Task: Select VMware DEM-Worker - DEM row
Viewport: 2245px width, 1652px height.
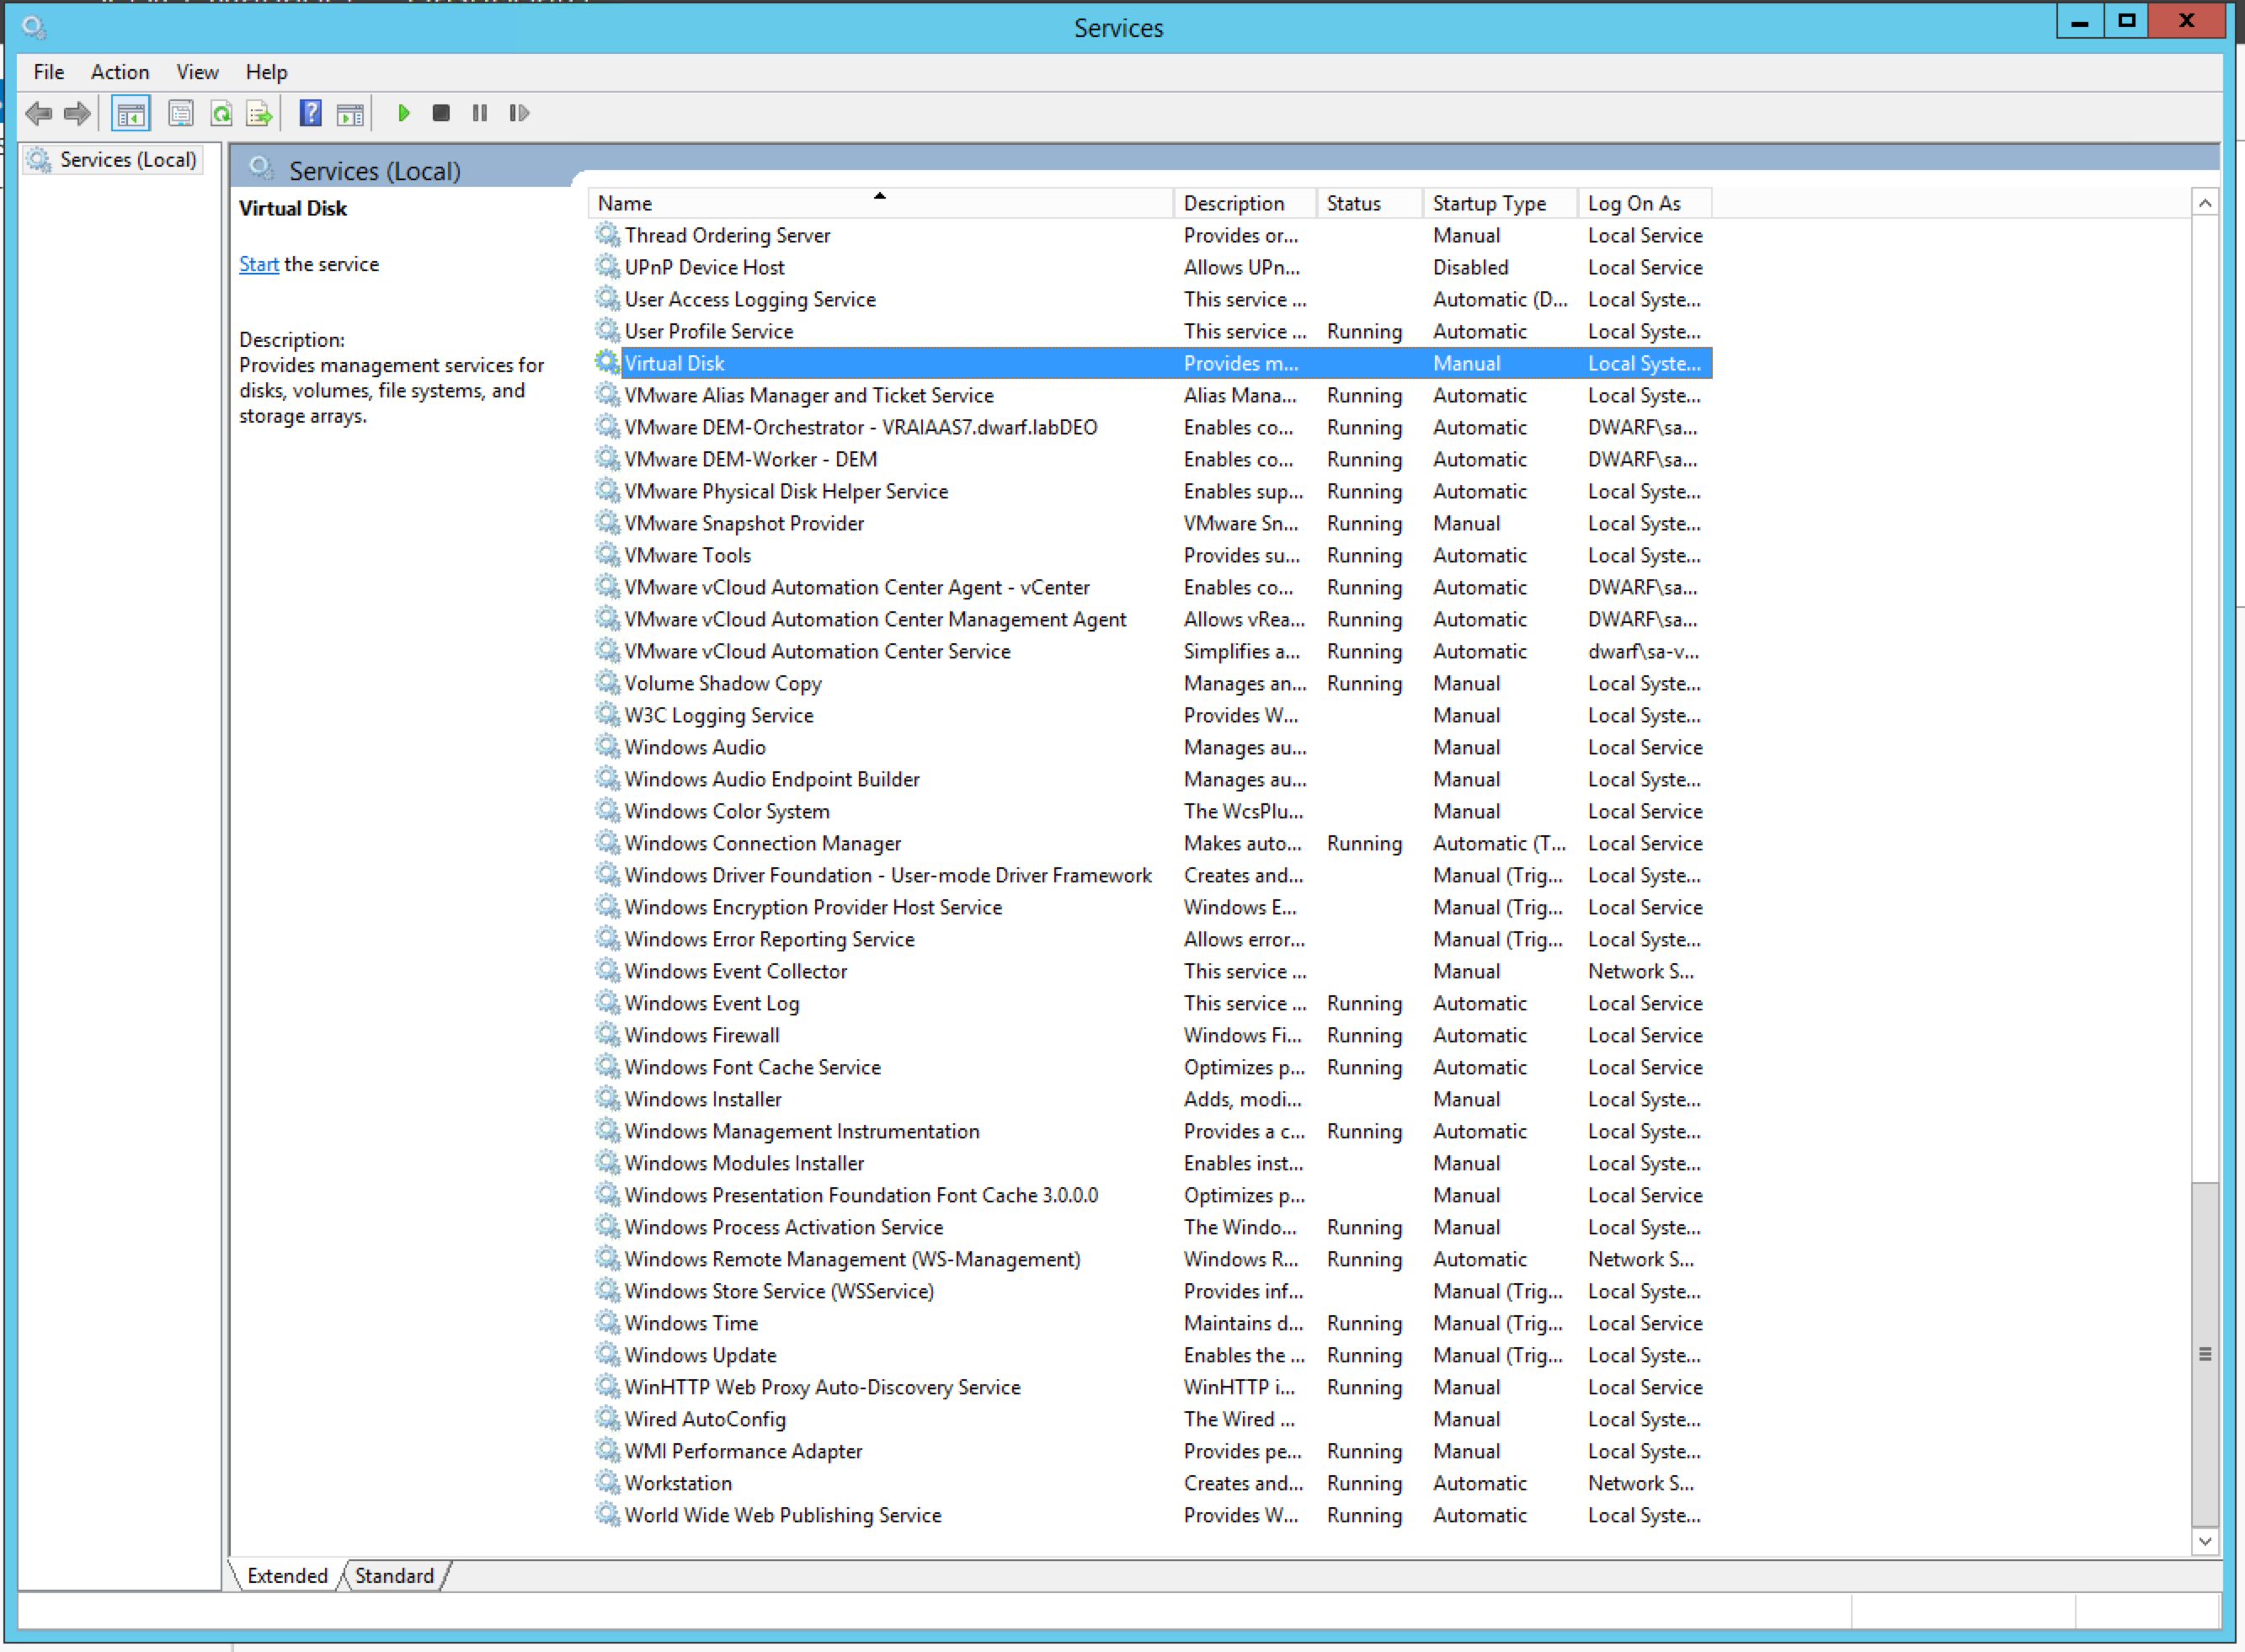Action: click(1152, 459)
